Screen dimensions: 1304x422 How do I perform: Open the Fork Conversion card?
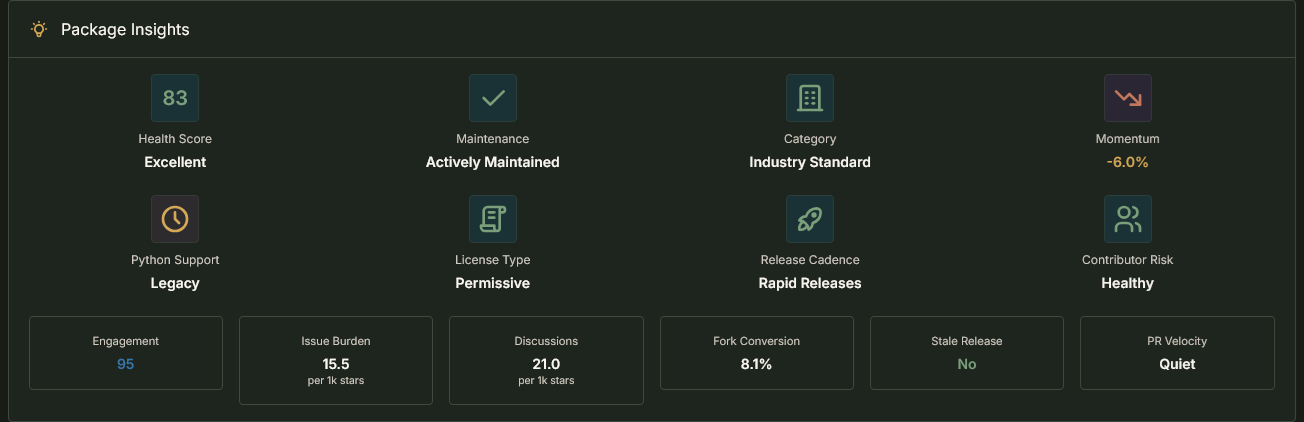click(757, 353)
